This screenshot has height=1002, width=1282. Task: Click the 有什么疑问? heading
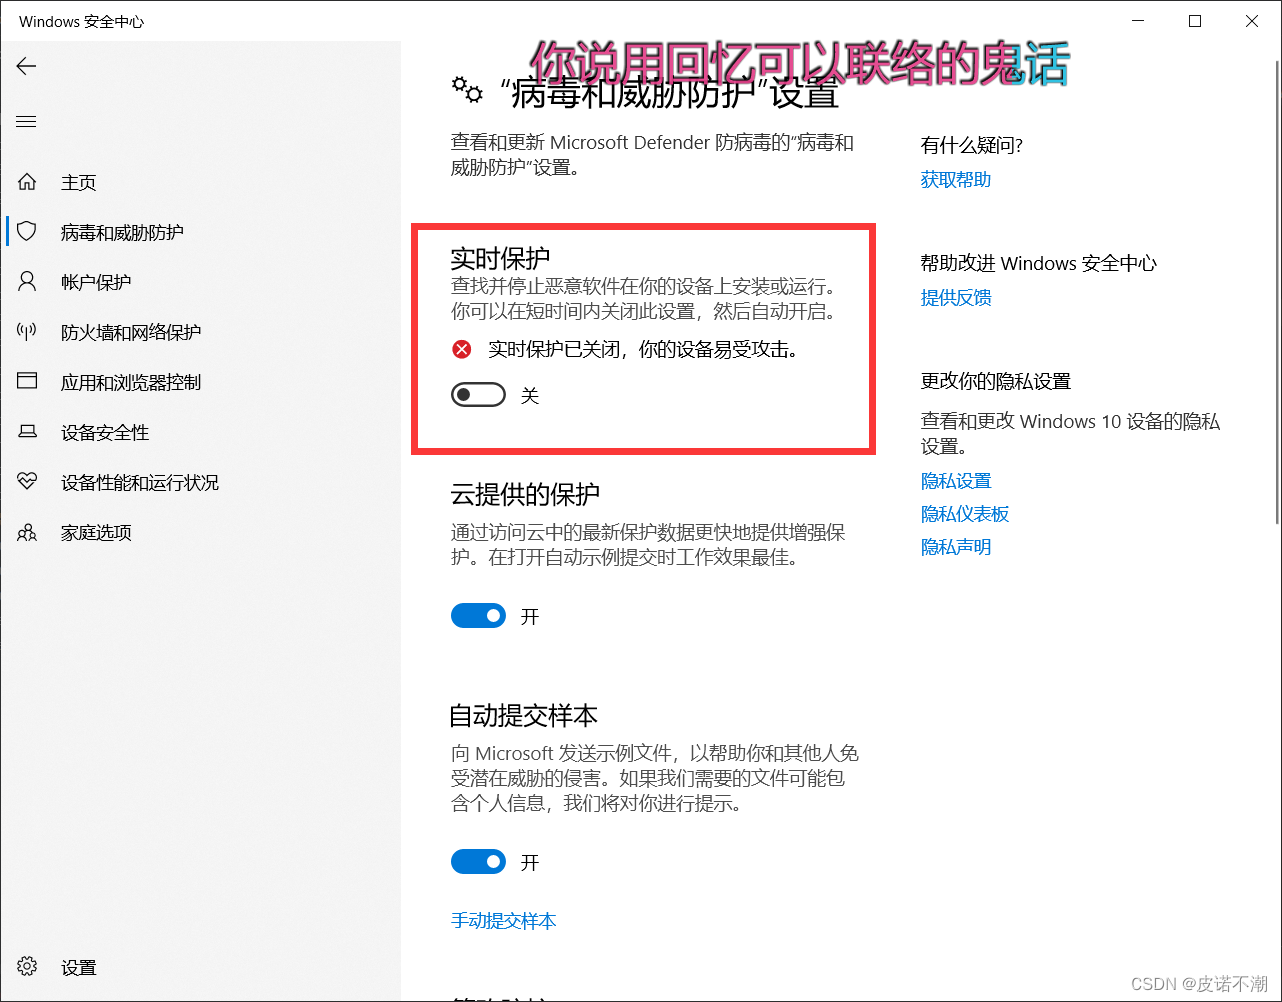coord(972,146)
